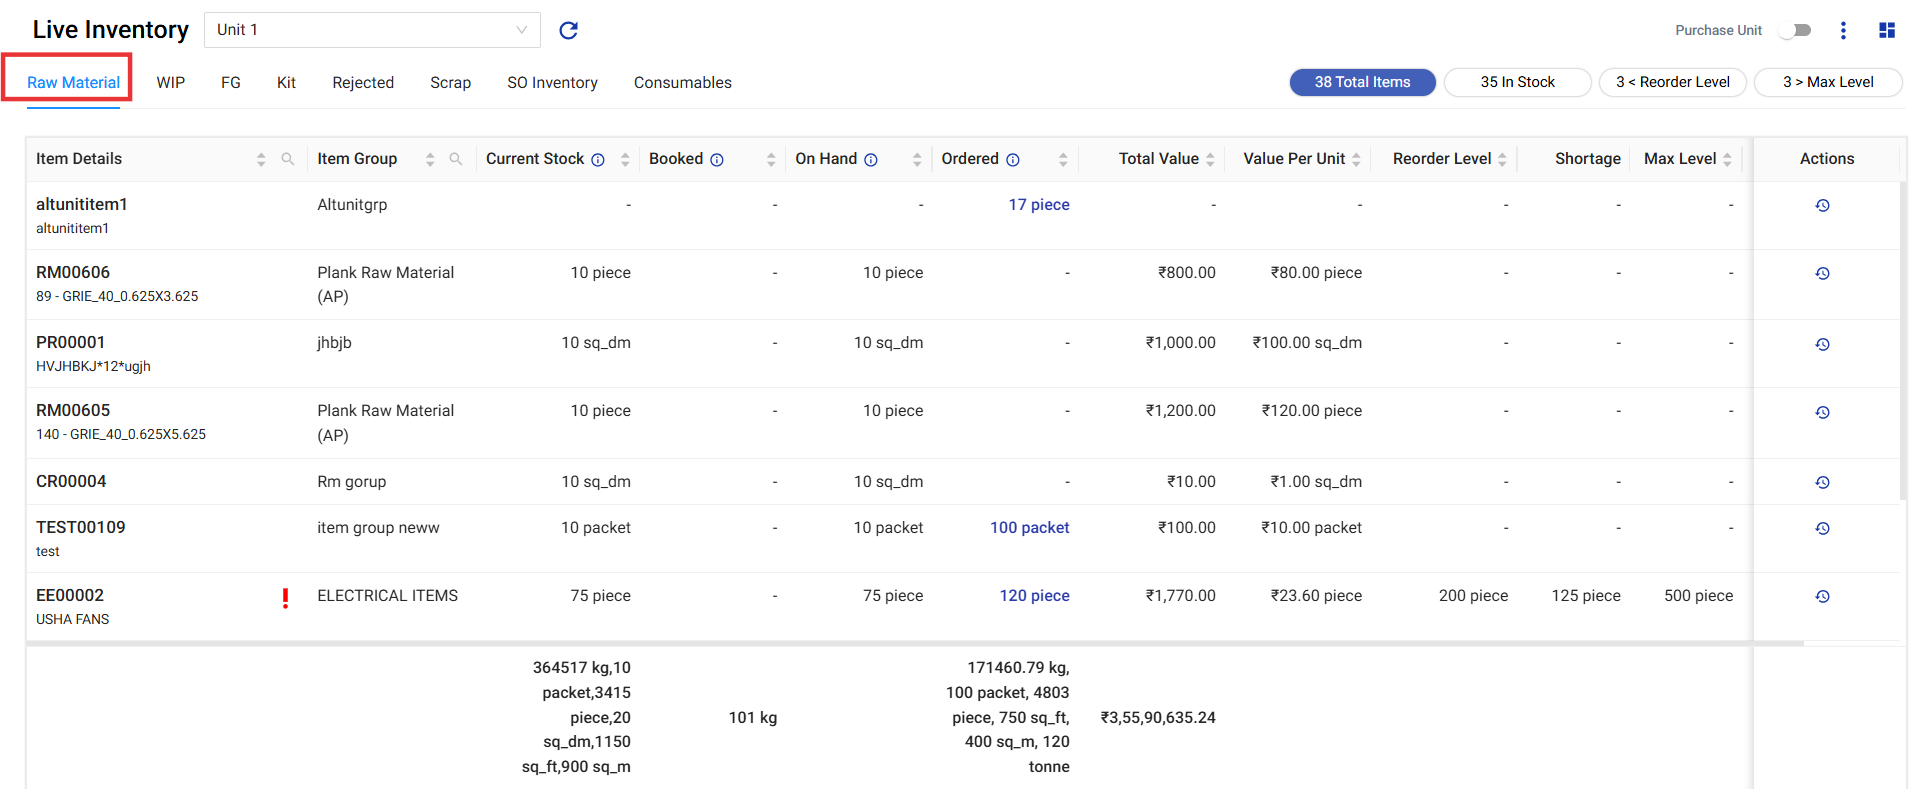
Task: Open the Unit 1 dropdown
Action: [x=372, y=30]
